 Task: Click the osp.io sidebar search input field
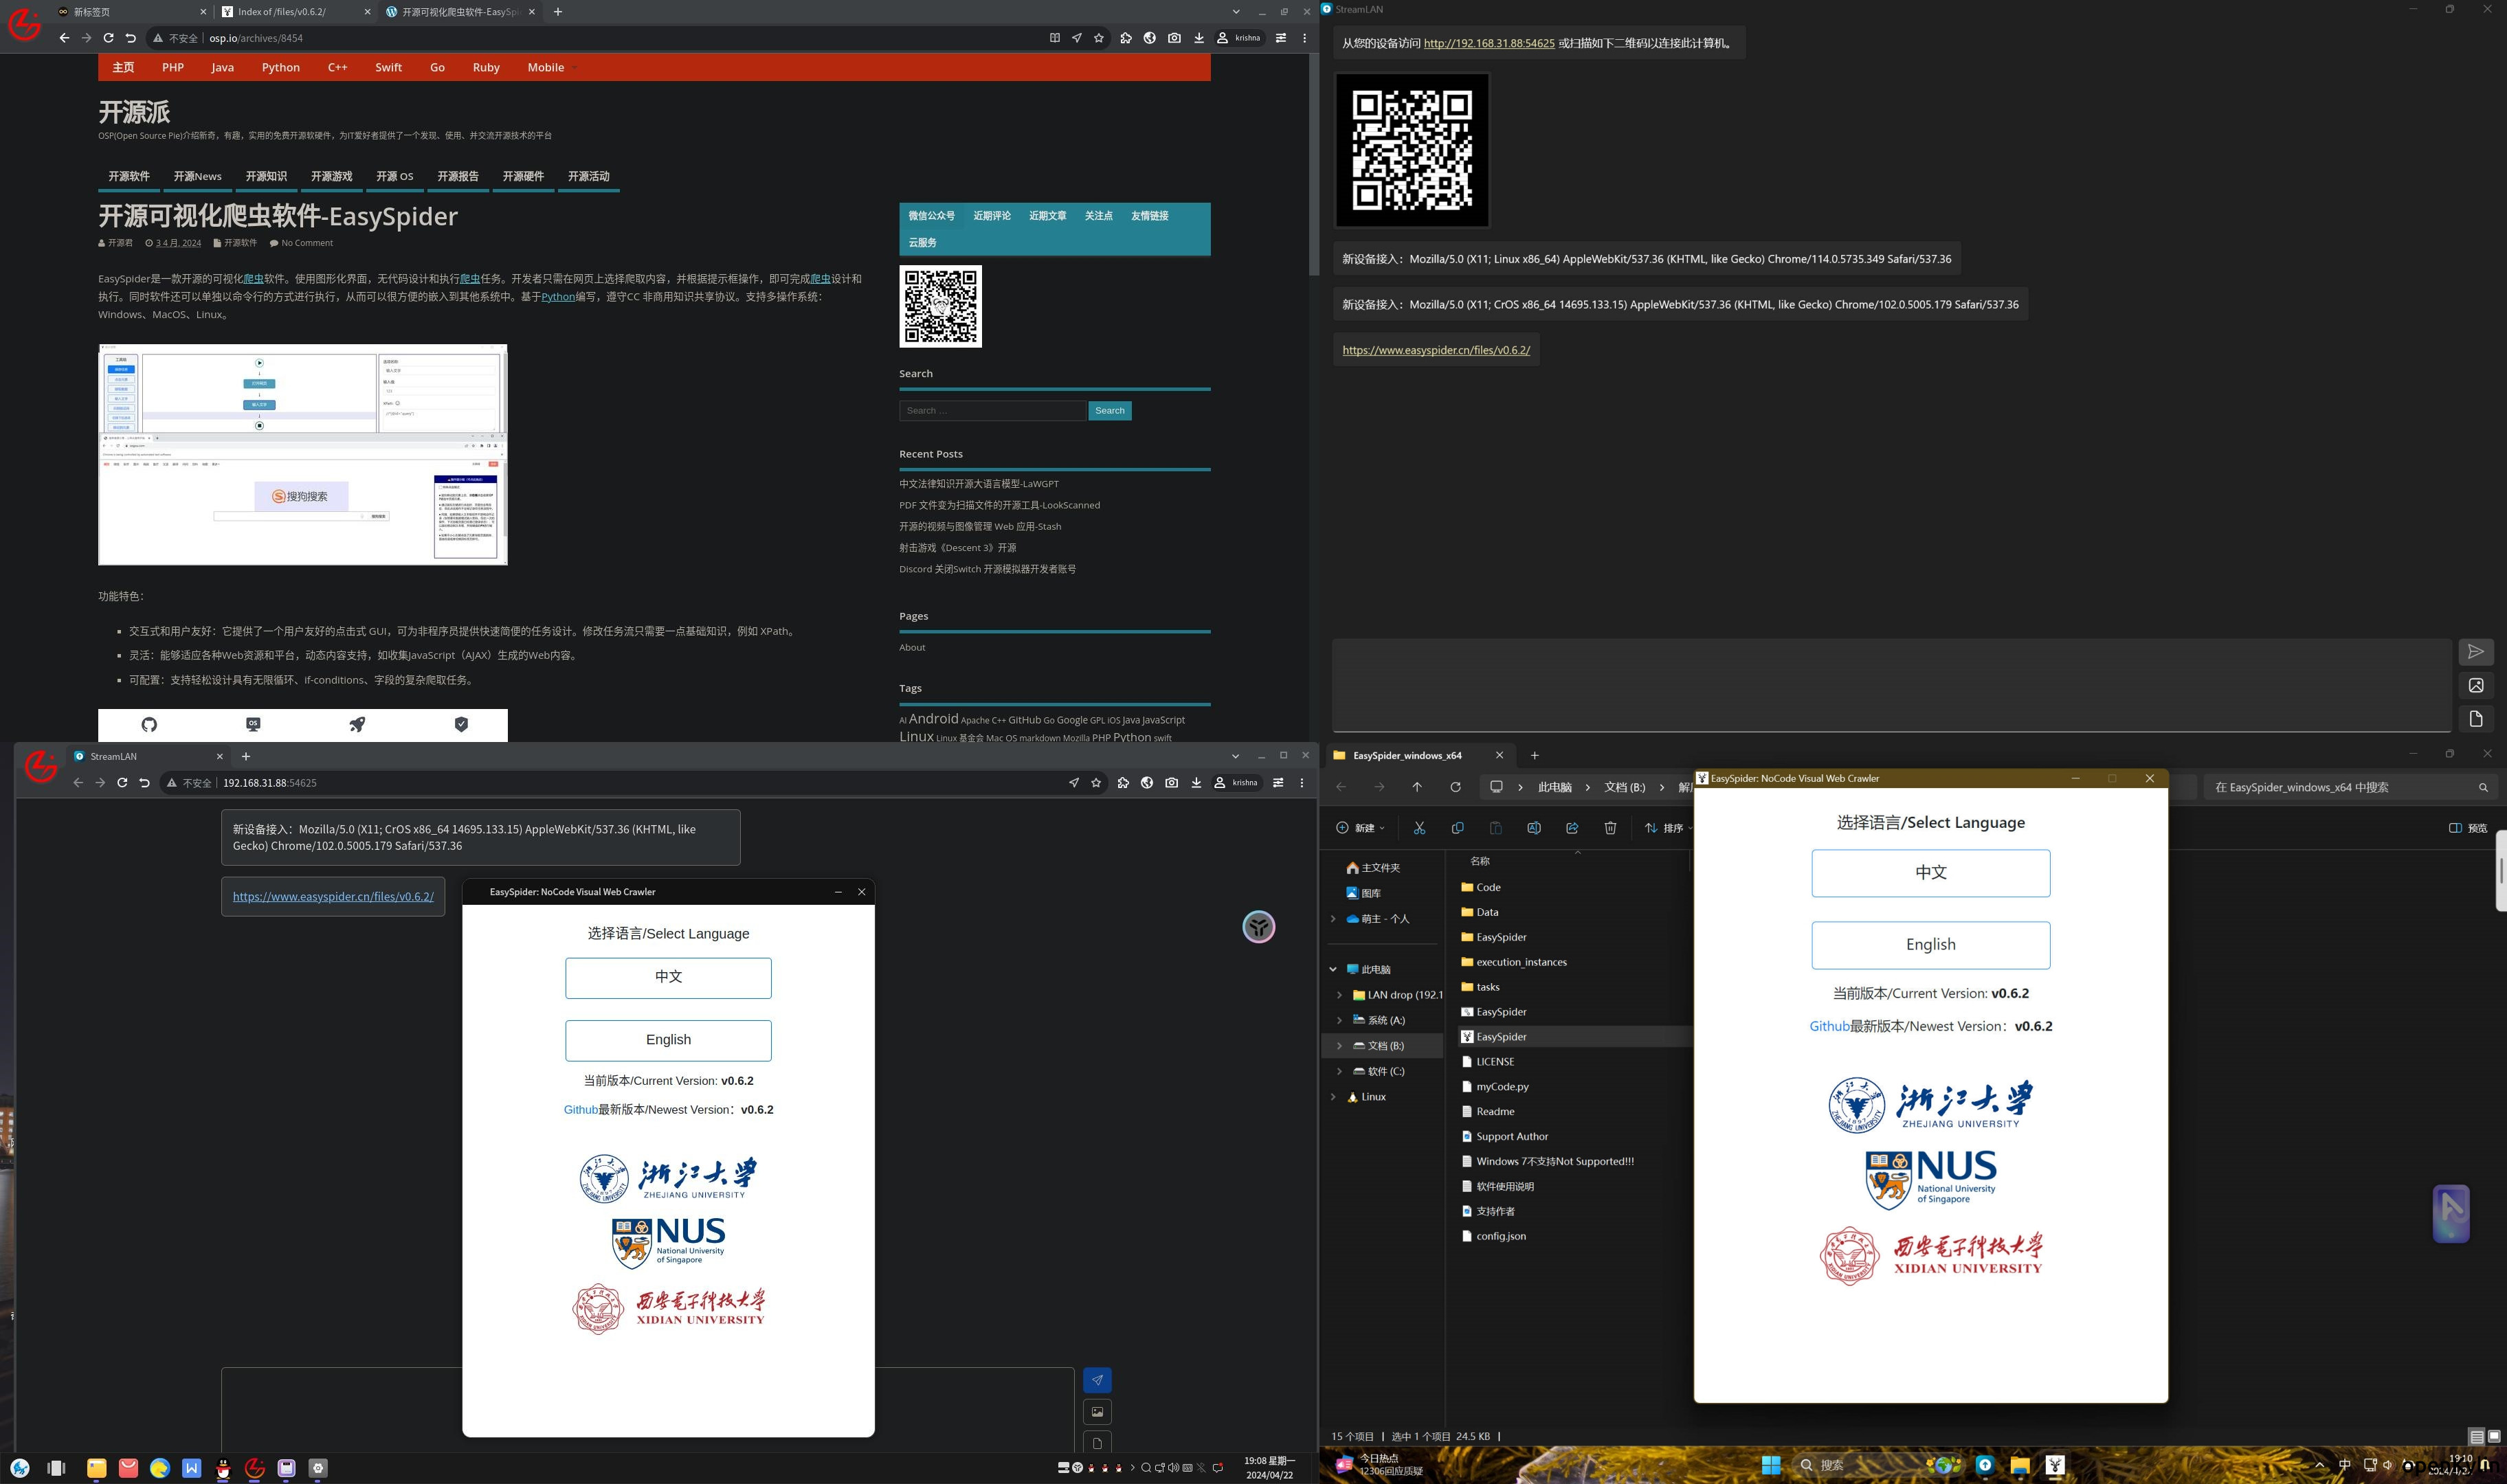click(x=992, y=410)
